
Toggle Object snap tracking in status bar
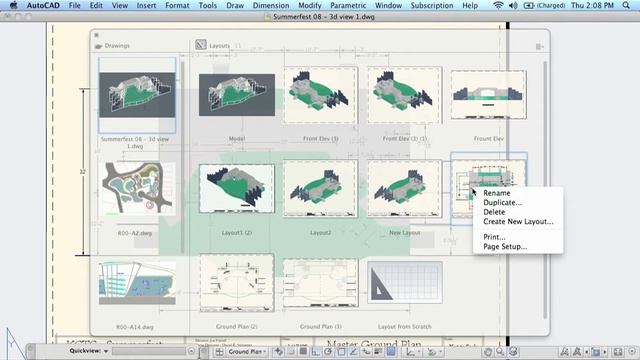click(x=353, y=351)
